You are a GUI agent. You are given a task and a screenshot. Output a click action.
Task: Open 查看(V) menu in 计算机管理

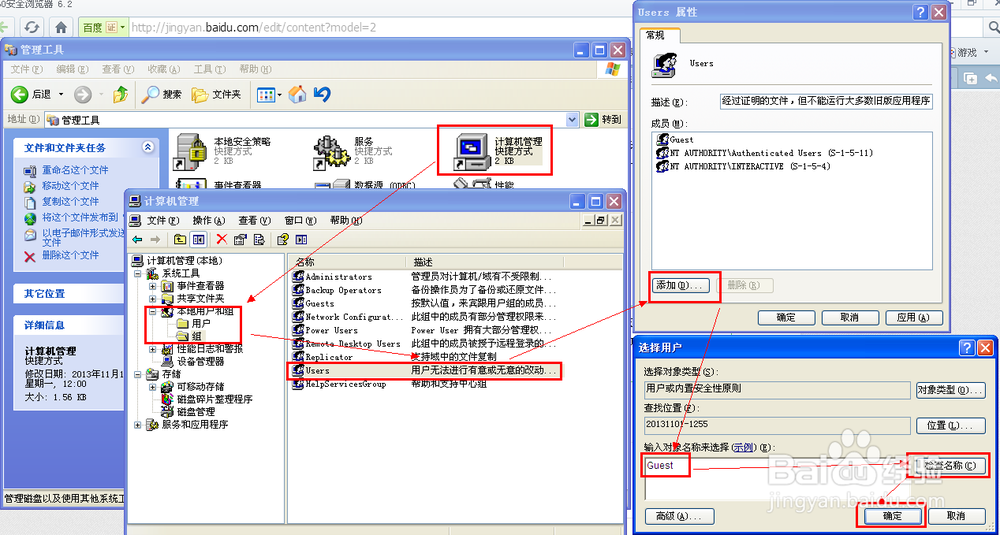point(254,220)
